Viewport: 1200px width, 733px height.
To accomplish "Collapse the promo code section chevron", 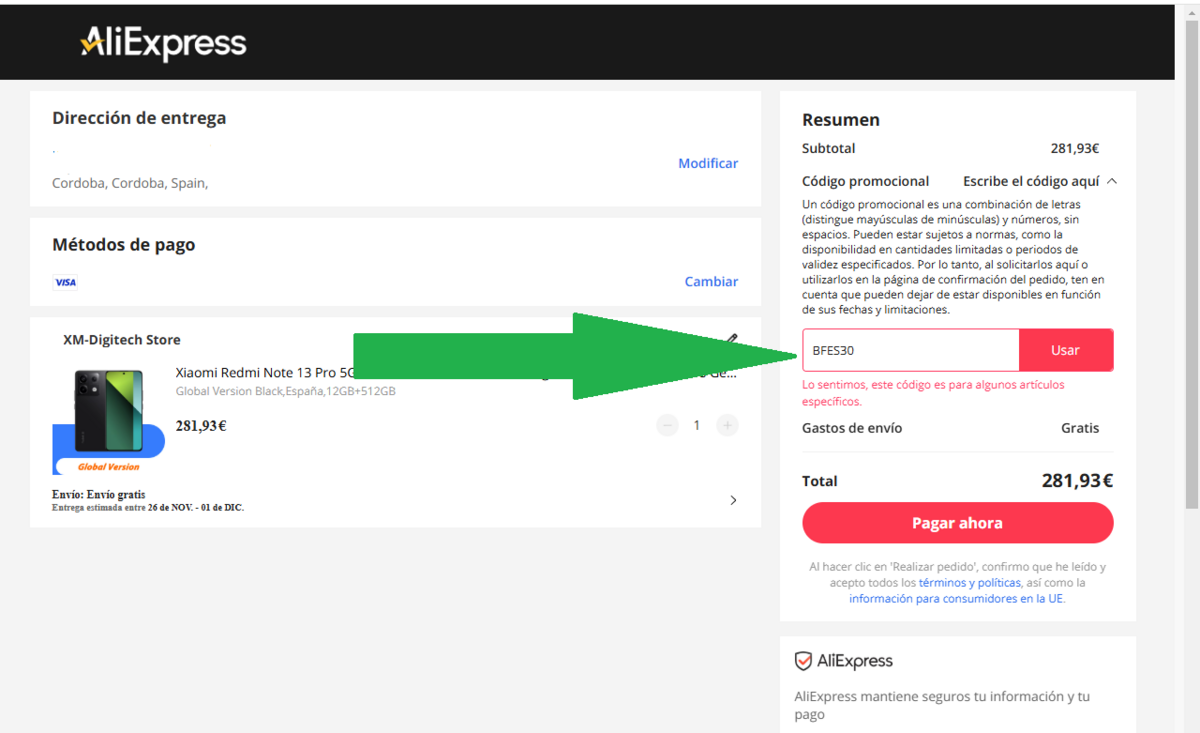I will tap(1112, 181).
